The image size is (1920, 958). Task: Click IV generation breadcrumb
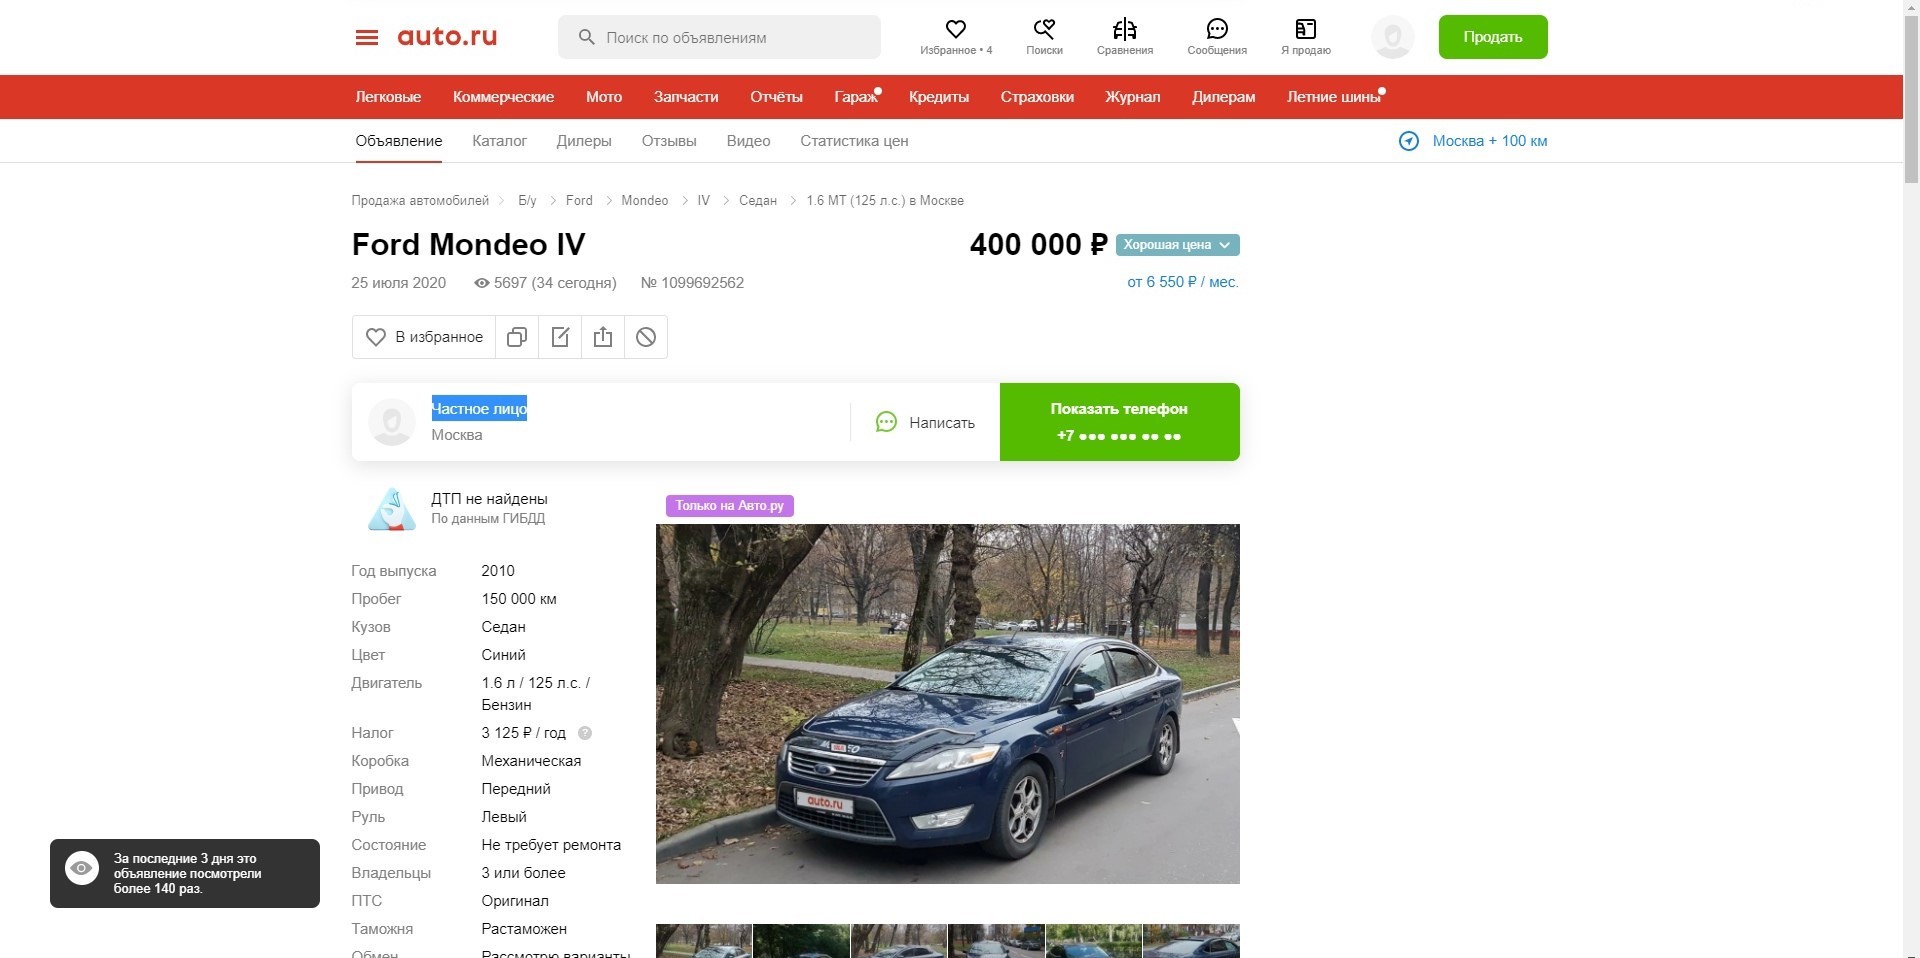click(704, 201)
